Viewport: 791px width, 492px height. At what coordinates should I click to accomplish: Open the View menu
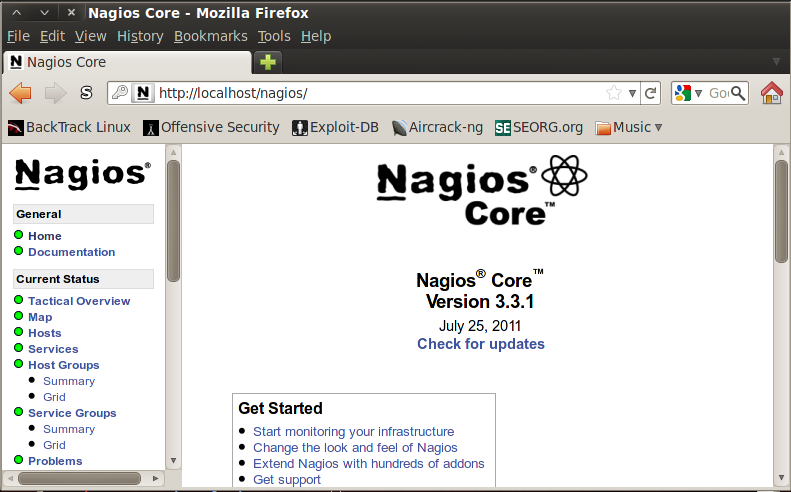coord(91,36)
